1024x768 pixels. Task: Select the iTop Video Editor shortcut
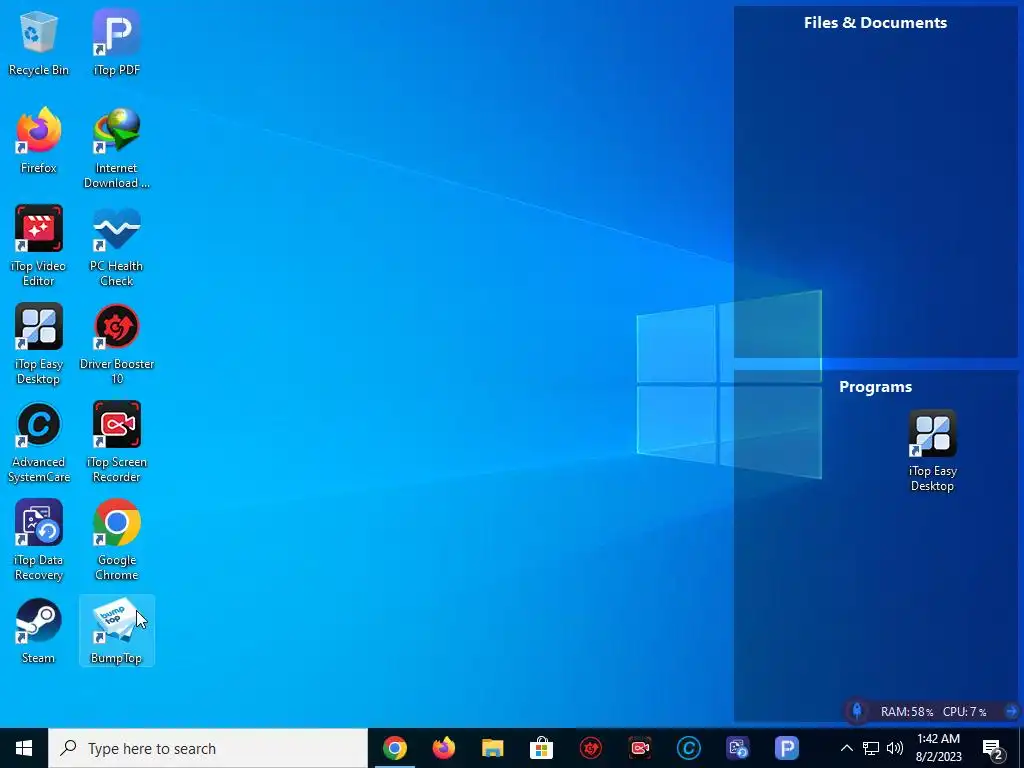pyautogui.click(x=39, y=246)
